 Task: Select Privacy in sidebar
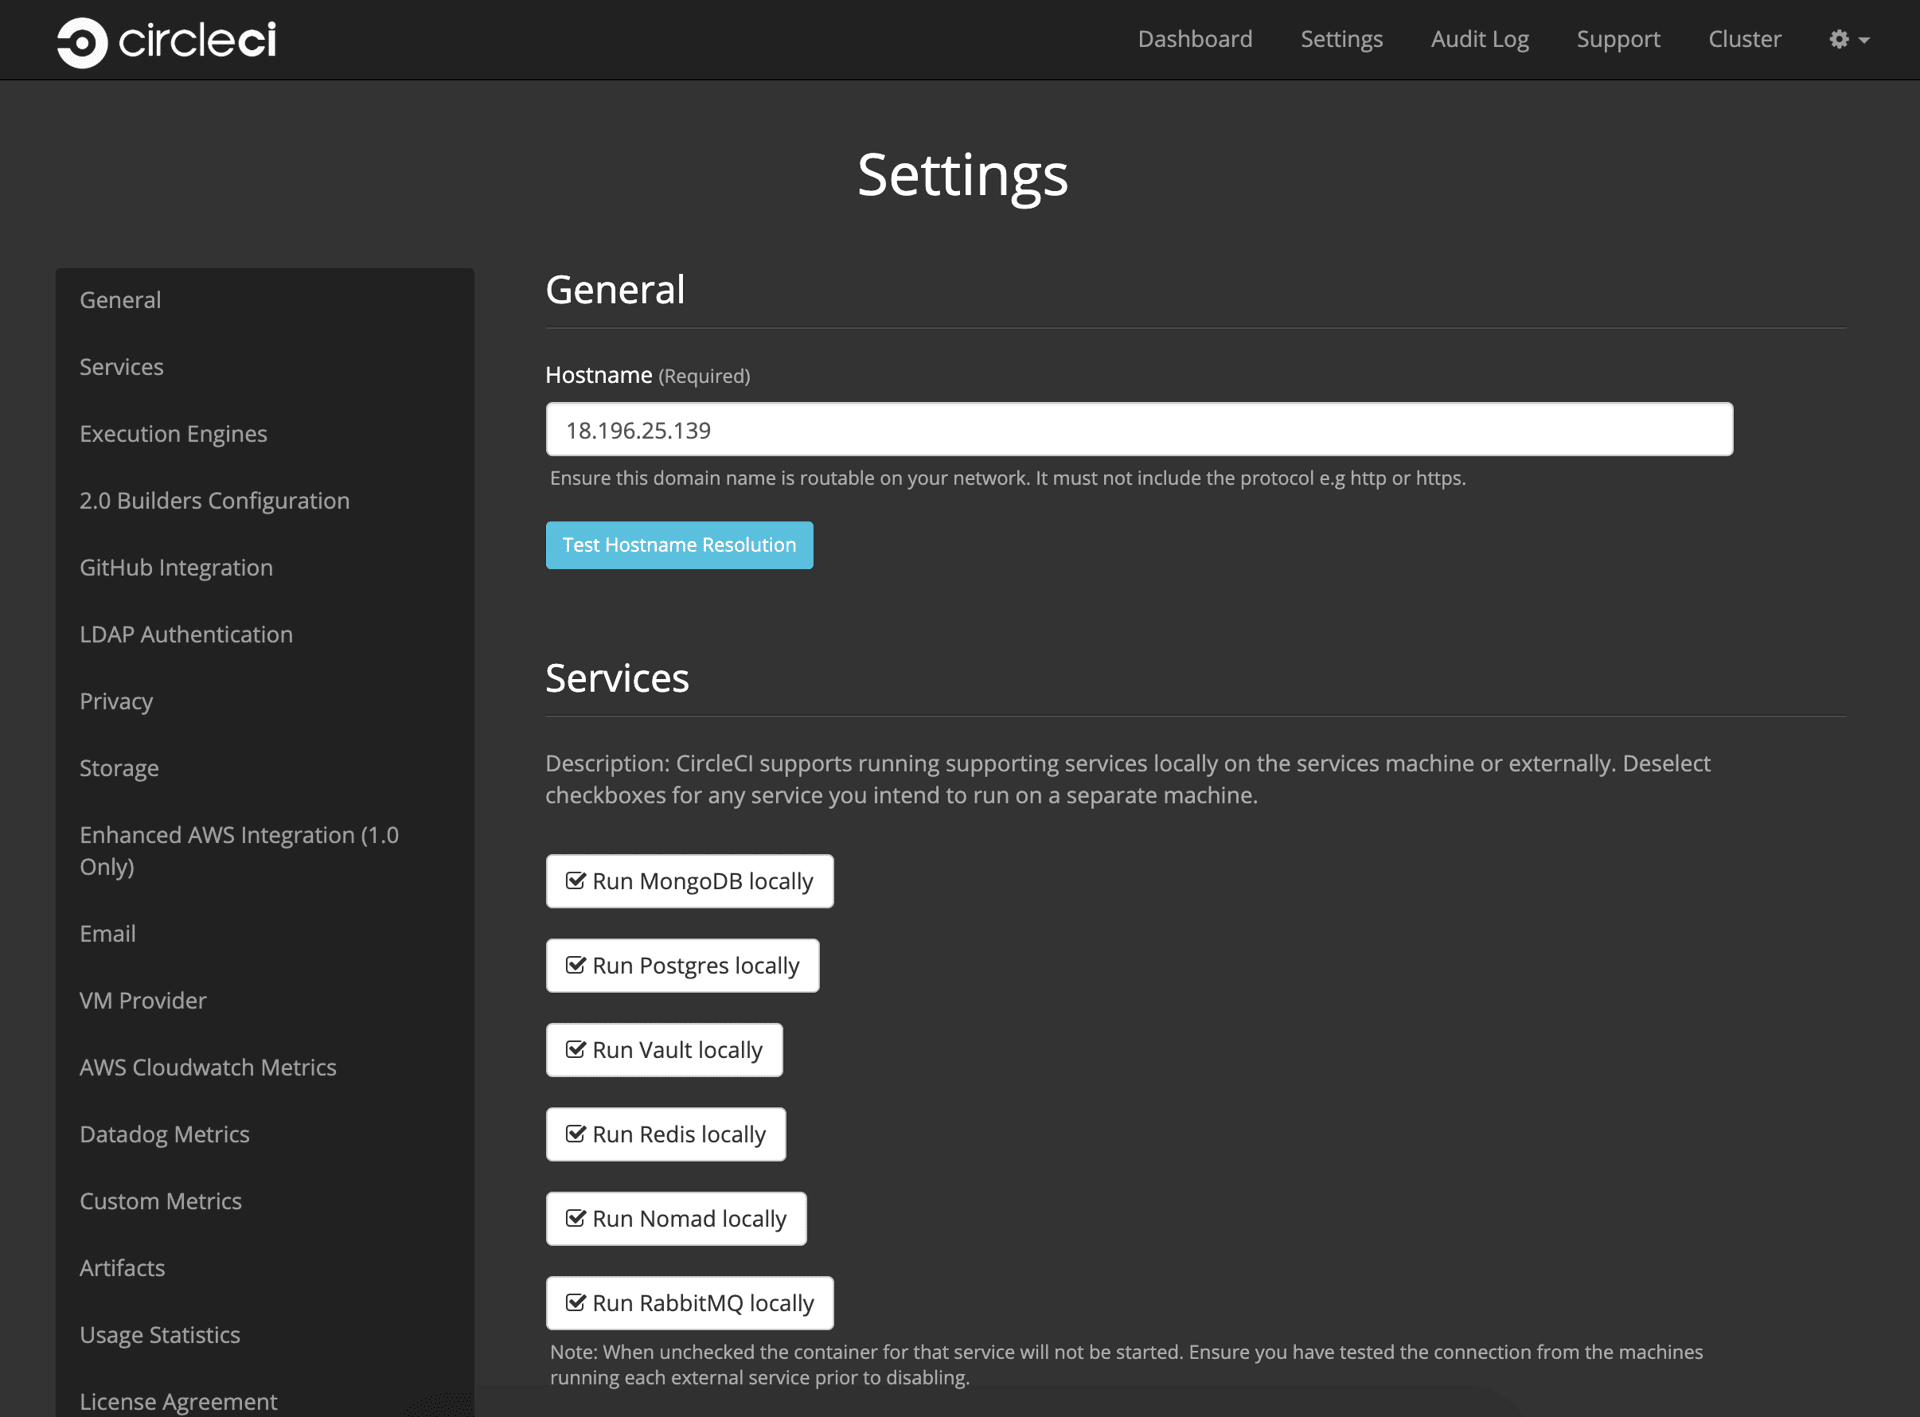click(116, 702)
